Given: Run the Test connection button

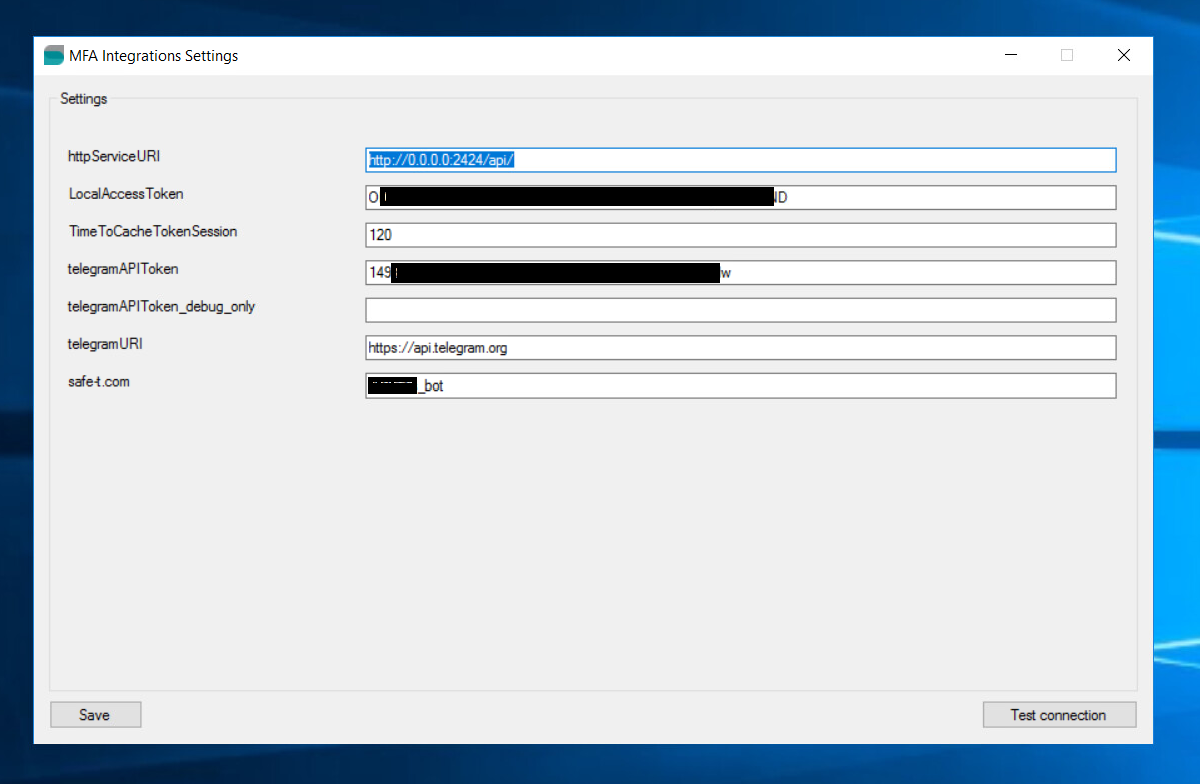Looking at the screenshot, I should [x=1059, y=715].
